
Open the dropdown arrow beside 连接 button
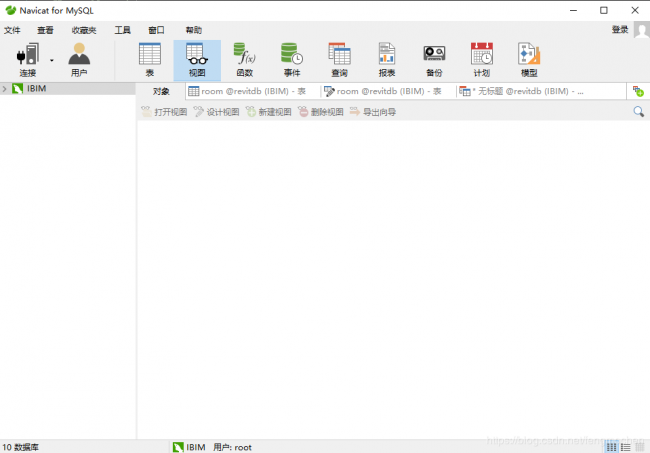pos(52,60)
